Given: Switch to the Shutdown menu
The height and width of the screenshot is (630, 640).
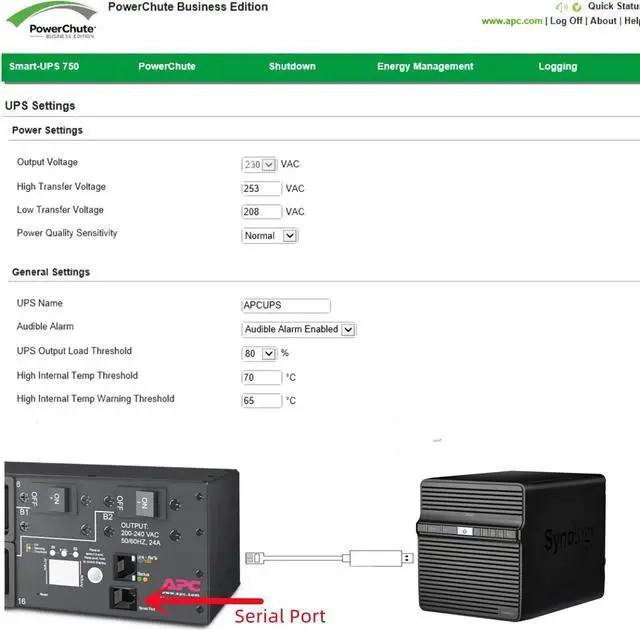Looking at the screenshot, I should (292, 67).
